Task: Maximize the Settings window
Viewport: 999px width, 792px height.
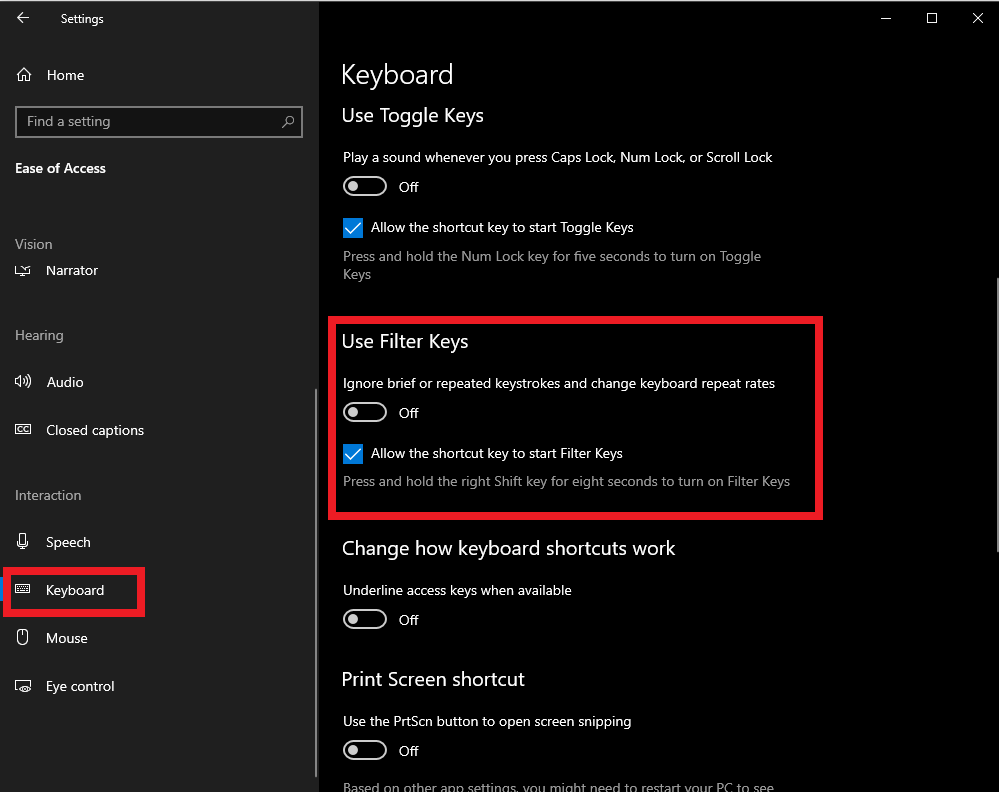Action: pos(931,18)
